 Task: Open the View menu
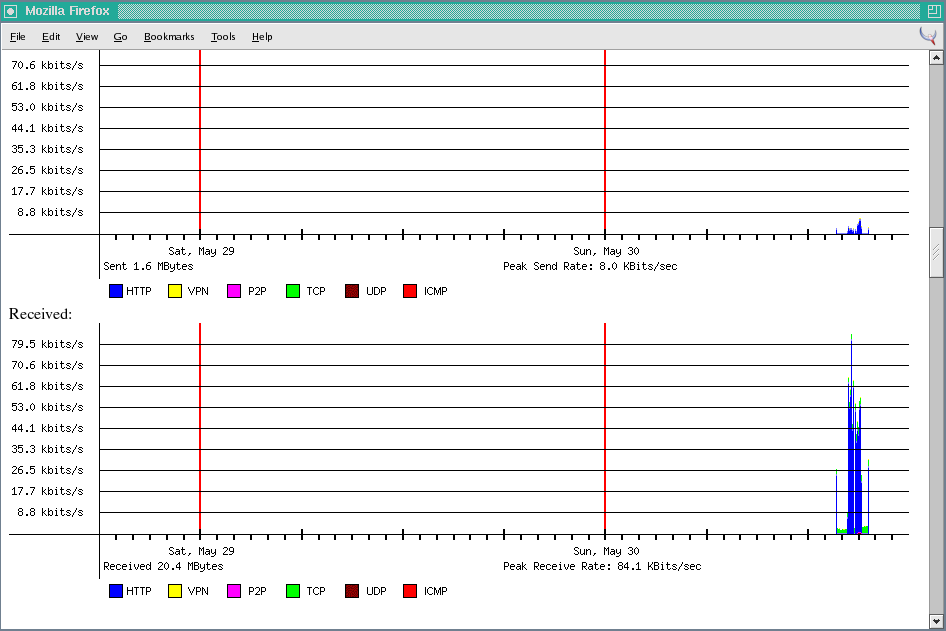[87, 37]
